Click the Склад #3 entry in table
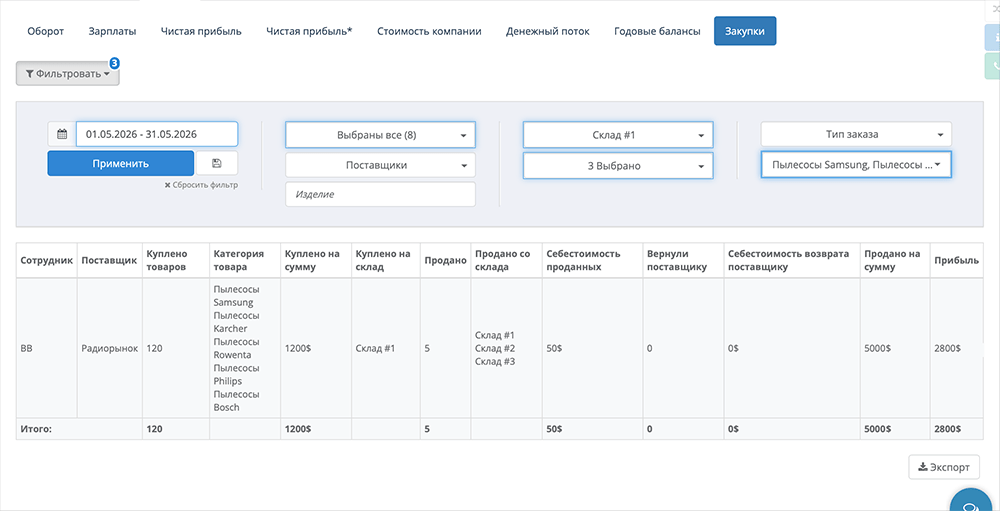 coord(495,362)
